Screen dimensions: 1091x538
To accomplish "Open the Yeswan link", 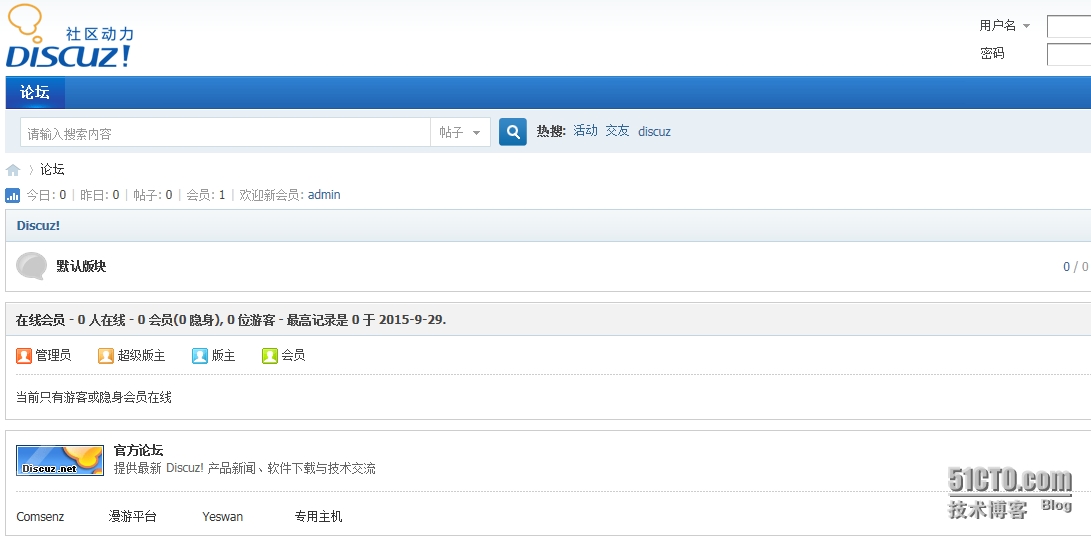I will pyautogui.click(x=223, y=516).
